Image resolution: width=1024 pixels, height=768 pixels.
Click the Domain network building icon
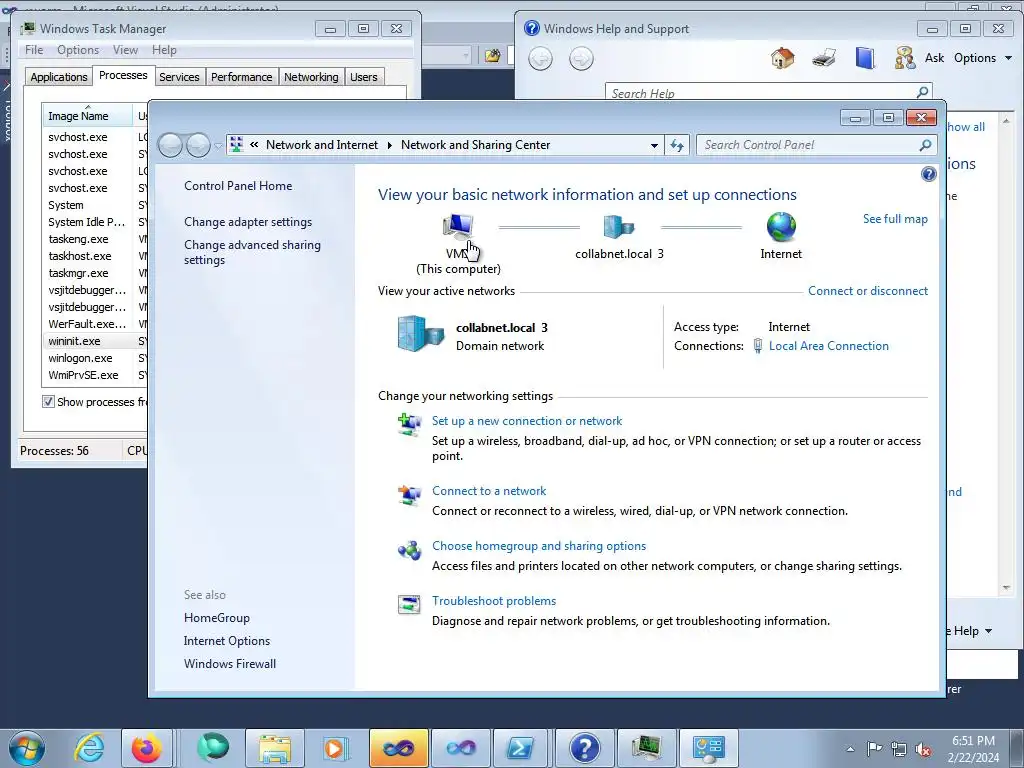(x=421, y=334)
